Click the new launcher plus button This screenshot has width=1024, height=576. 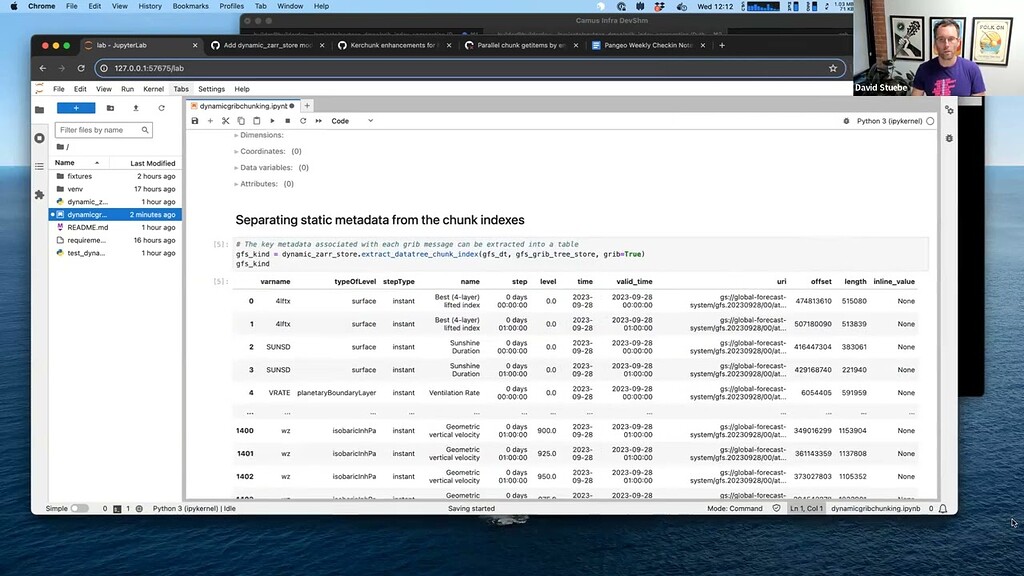pos(76,107)
